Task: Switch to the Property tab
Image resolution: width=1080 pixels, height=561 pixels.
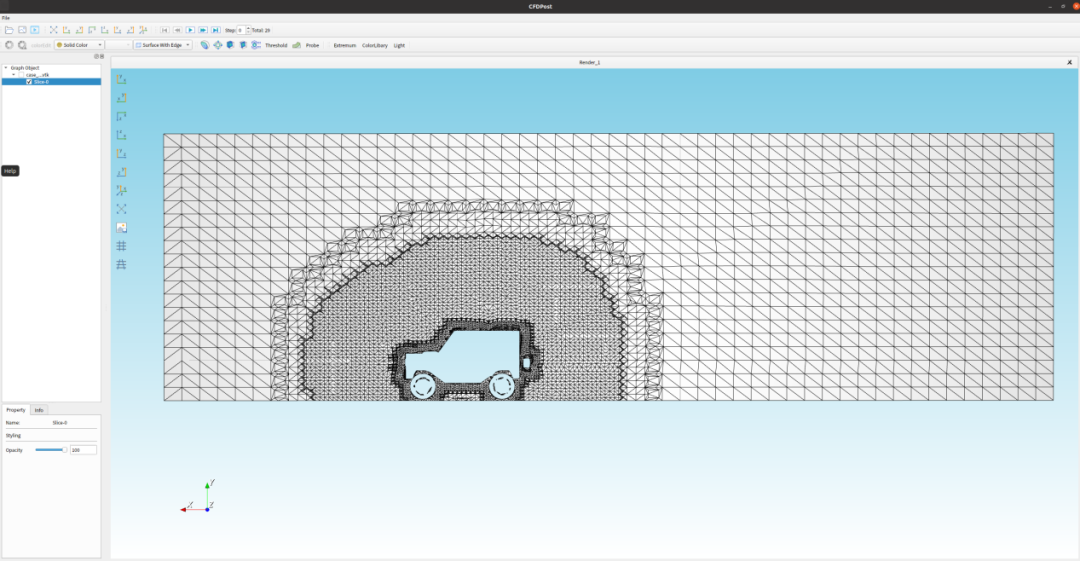Action: pyautogui.click(x=15, y=409)
